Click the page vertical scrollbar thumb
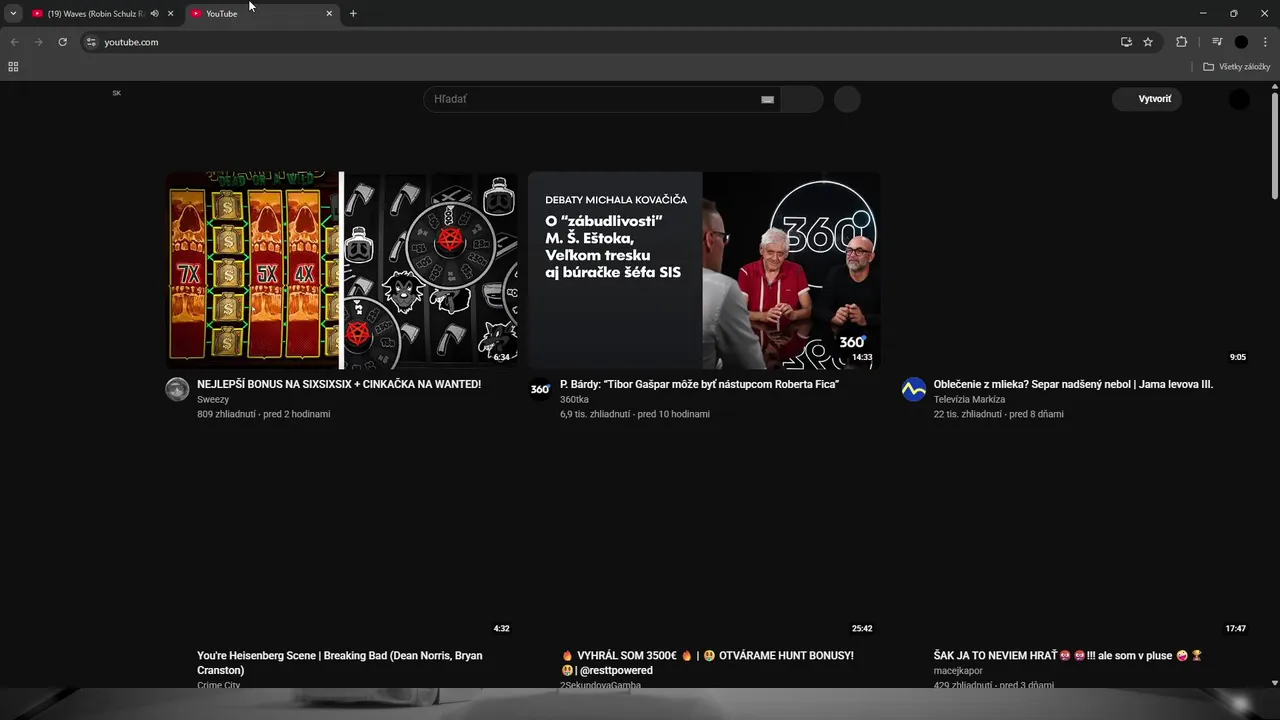Viewport: 1280px width, 720px height. [x=1274, y=146]
